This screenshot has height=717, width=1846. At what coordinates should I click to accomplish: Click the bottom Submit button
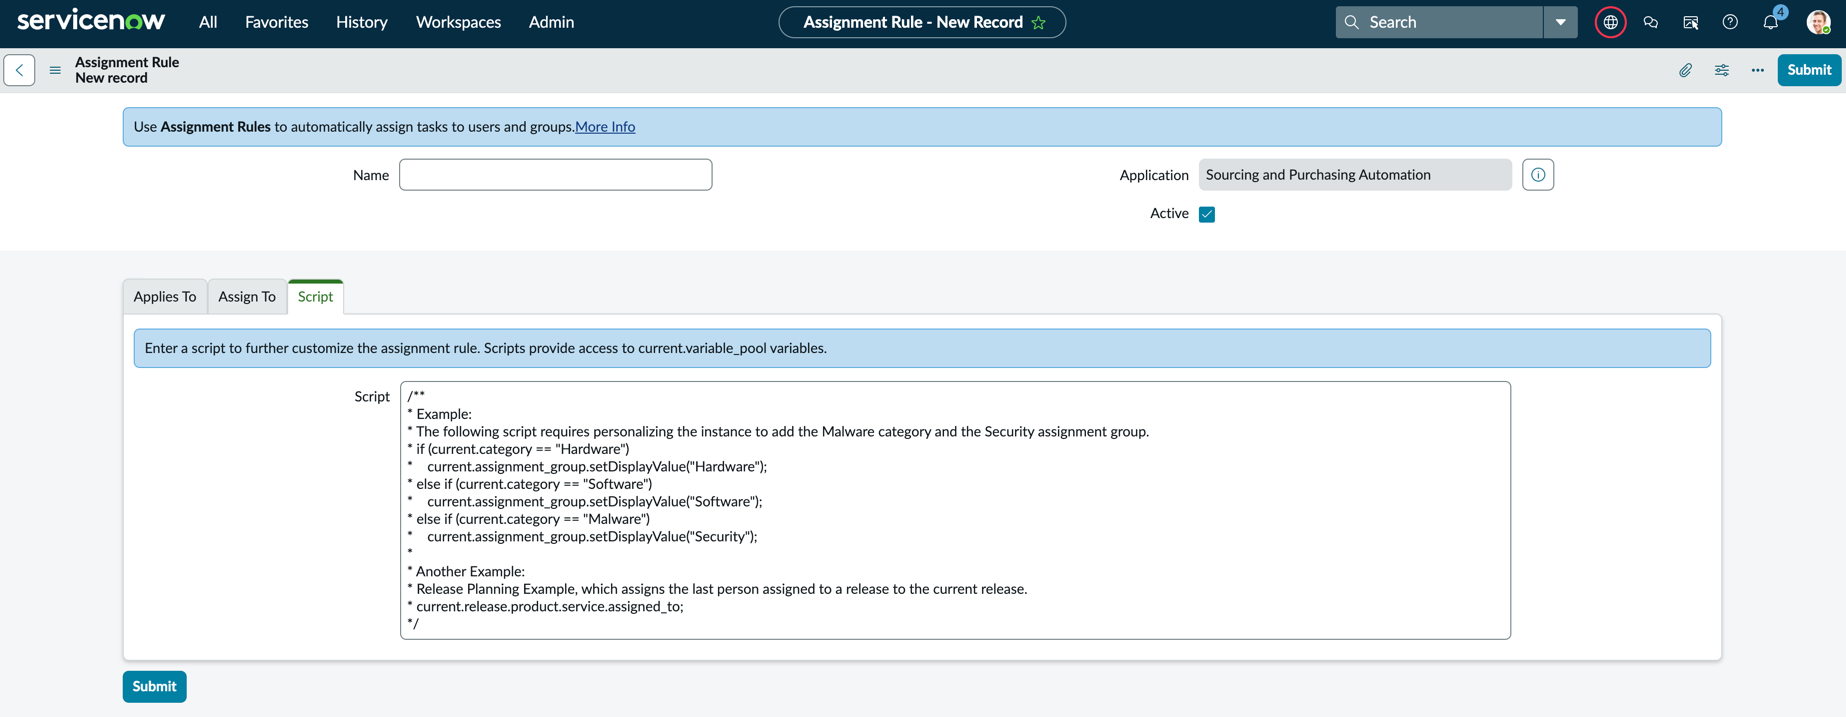[154, 687]
